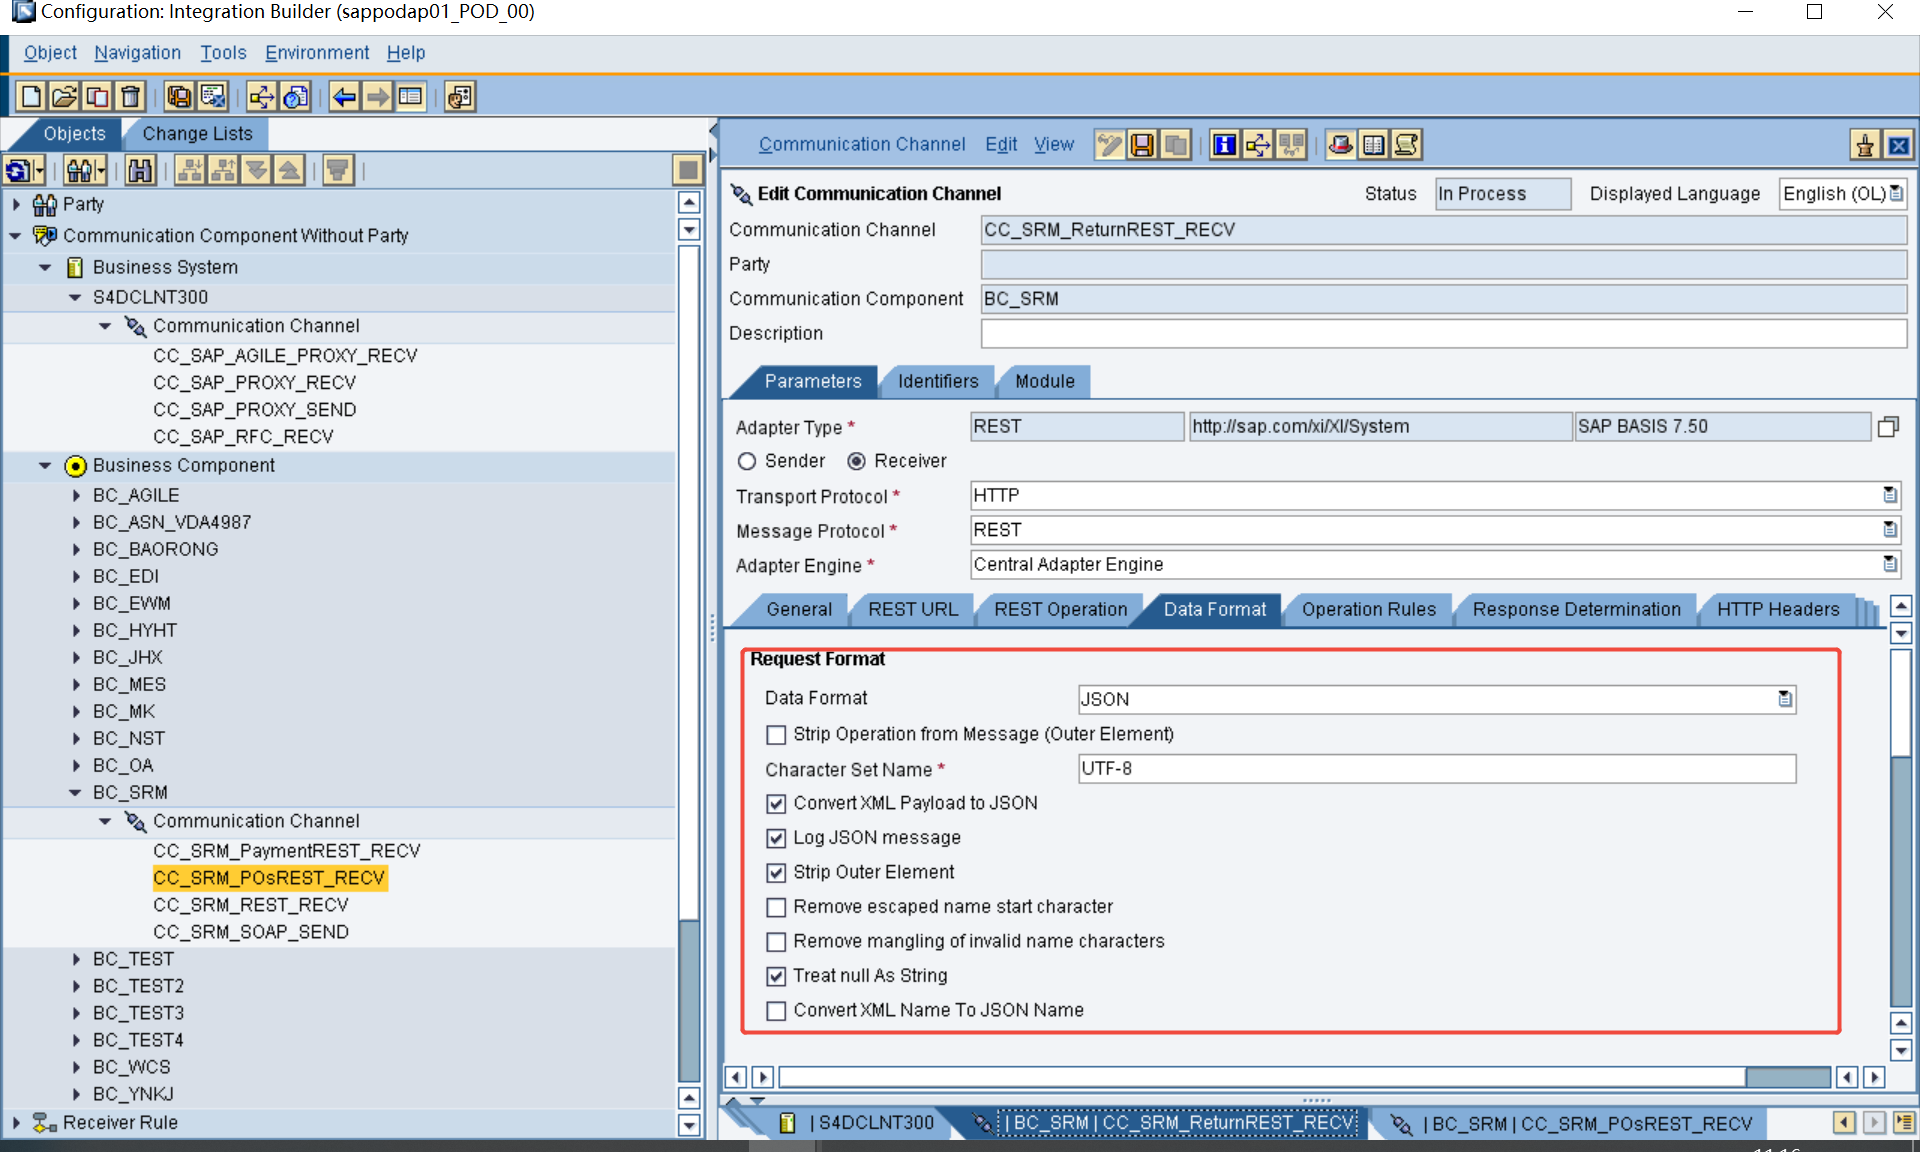Expand the Party tree node
The width and height of the screenshot is (1920, 1152).
click(x=16, y=204)
